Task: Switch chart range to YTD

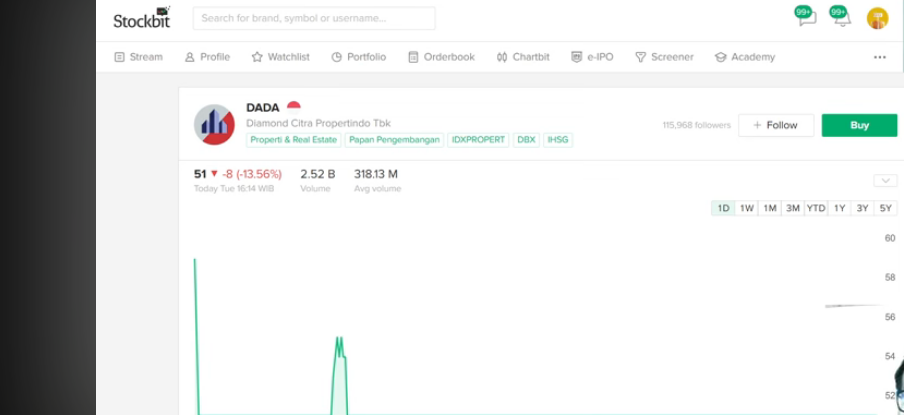Action: click(816, 208)
